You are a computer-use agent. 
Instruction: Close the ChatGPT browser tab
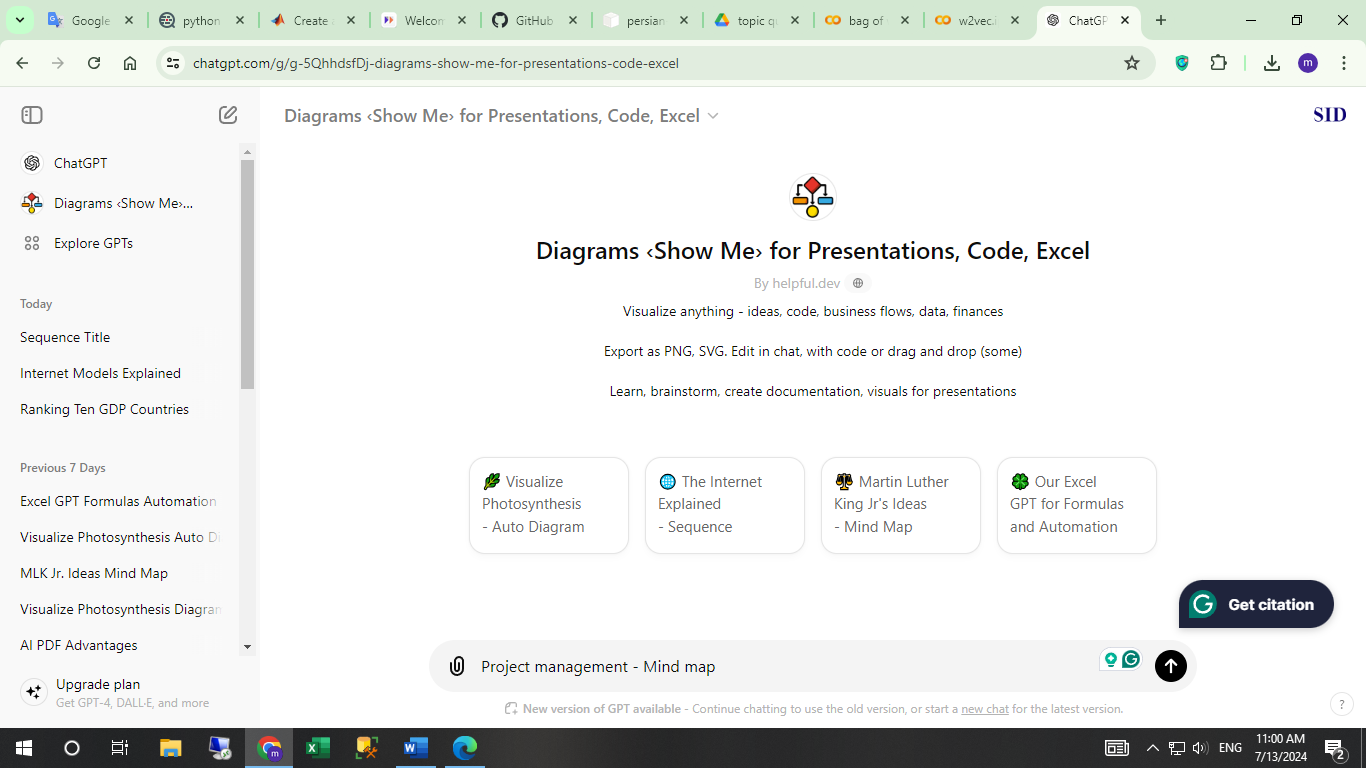1125,20
